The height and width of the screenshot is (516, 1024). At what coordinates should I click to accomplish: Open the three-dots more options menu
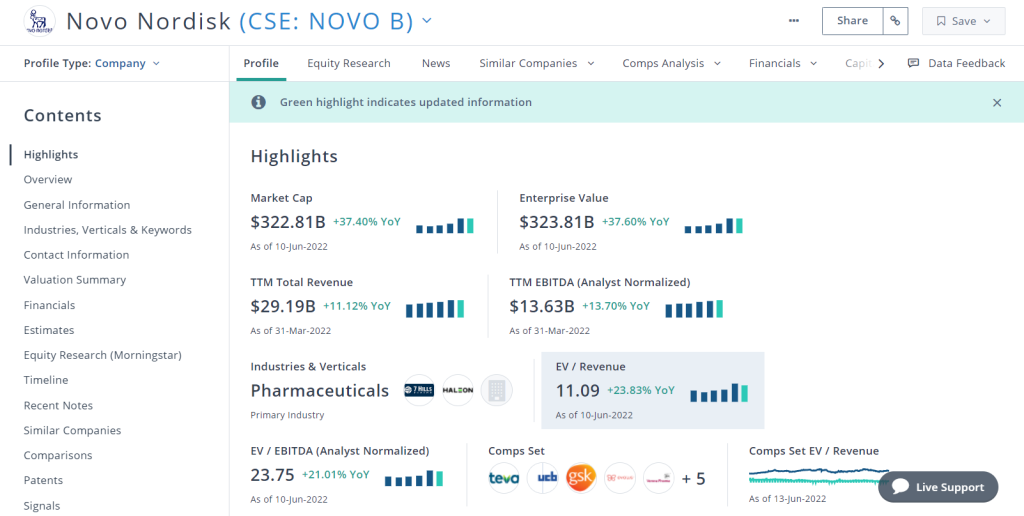793,21
